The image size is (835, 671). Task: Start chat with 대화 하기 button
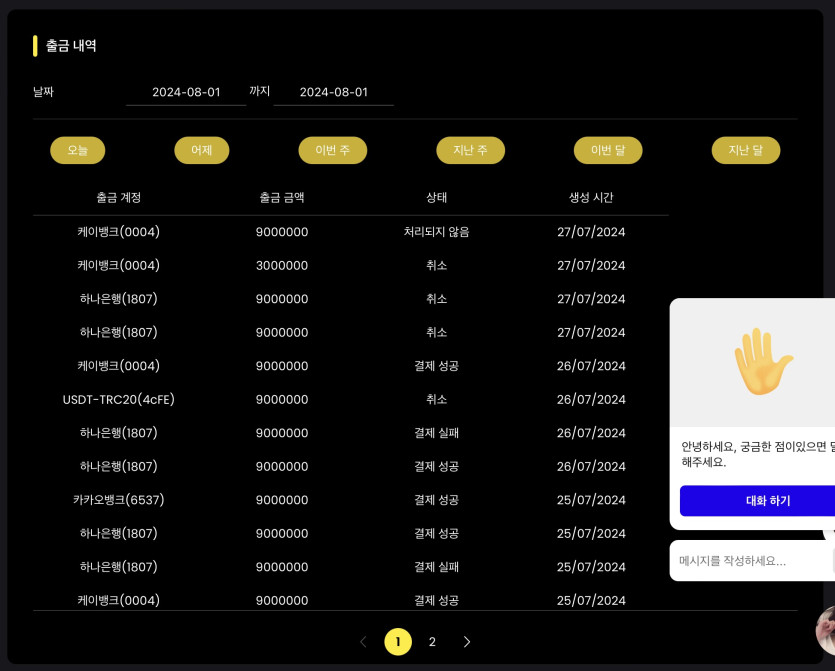coord(757,501)
